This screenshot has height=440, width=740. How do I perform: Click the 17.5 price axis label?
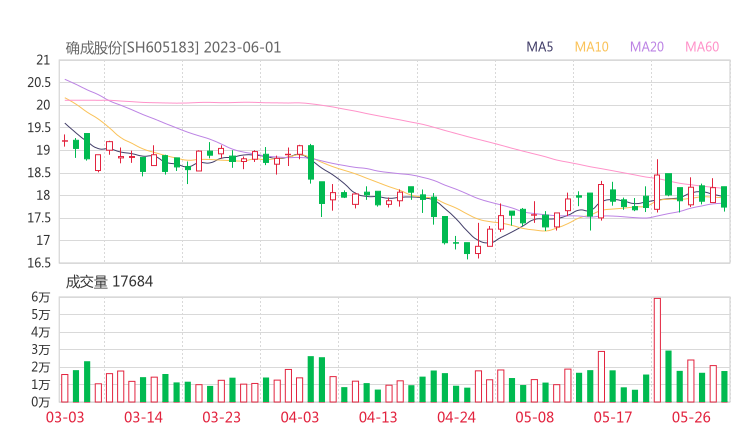tap(39, 218)
